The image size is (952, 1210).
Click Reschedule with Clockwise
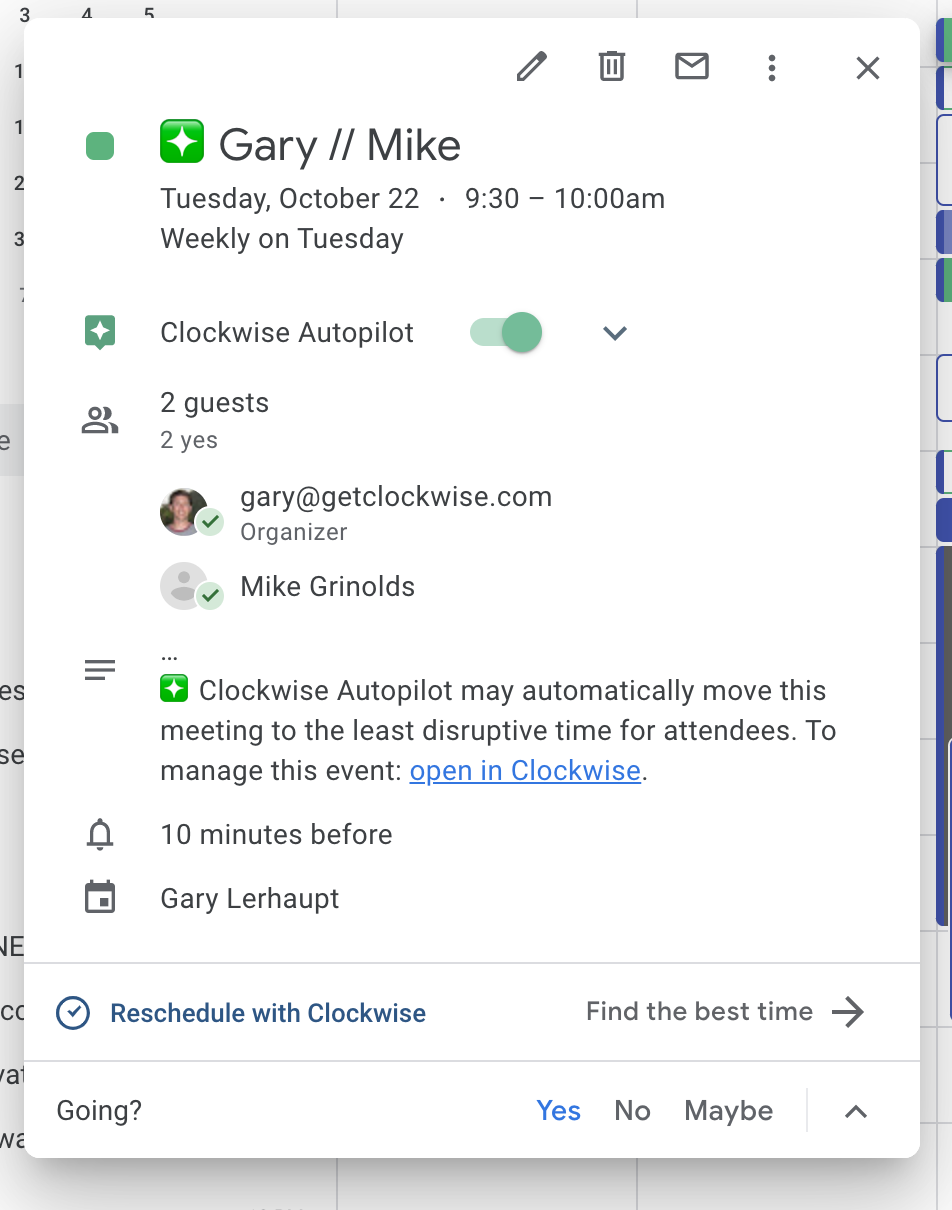point(268,1013)
